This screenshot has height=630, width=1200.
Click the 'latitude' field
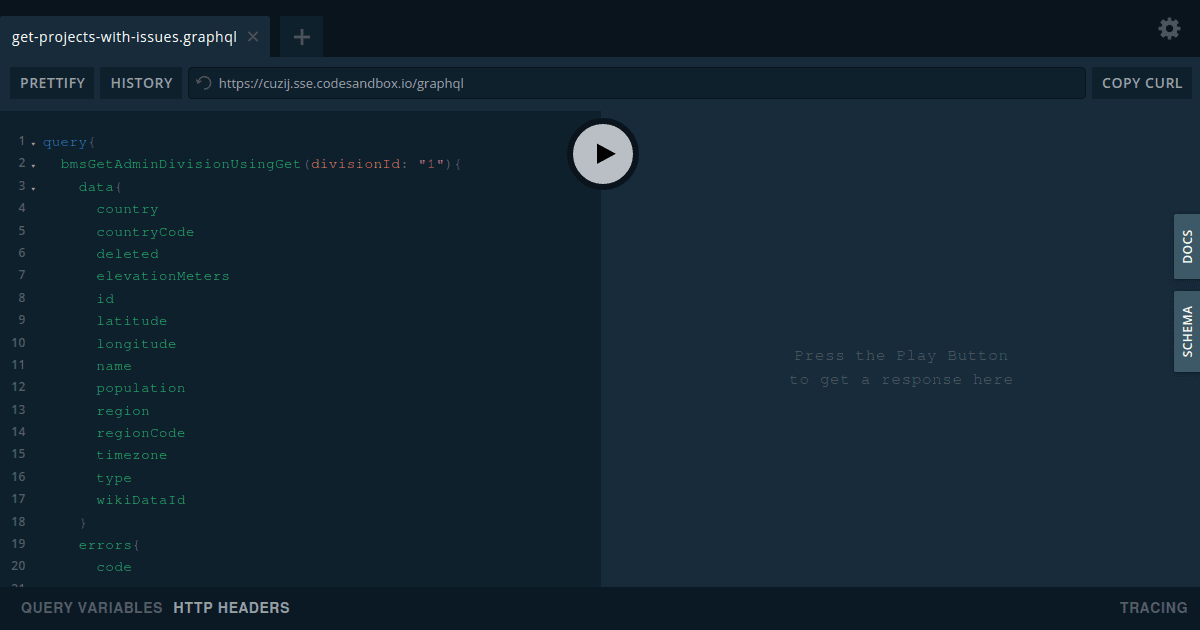pos(132,321)
